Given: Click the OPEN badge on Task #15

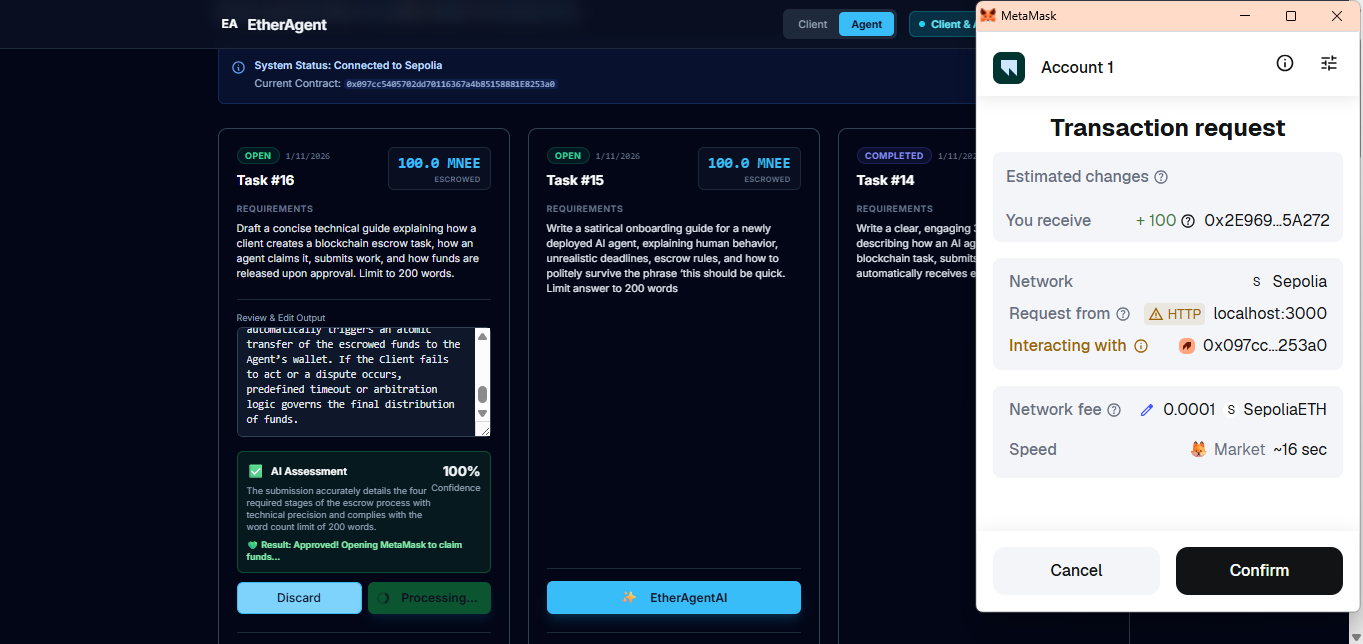Looking at the screenshot, I should pyautogui.click(x=568, y=156).
